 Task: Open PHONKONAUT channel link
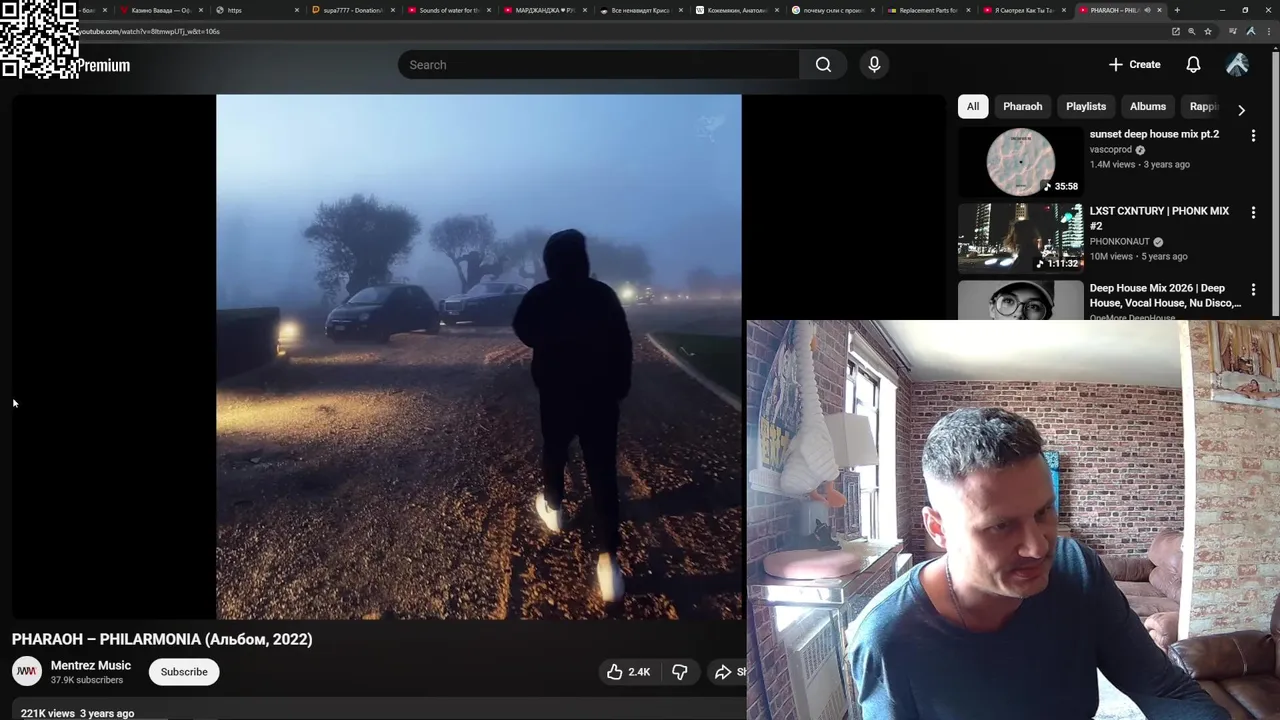click(x=1120, y=242)
